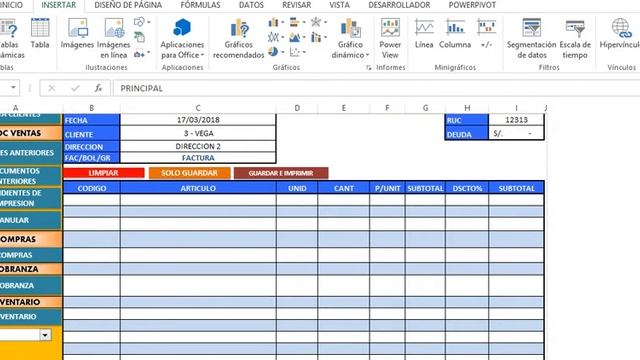Go to the FÓRMULAS tab

click(x=200, y=5)
